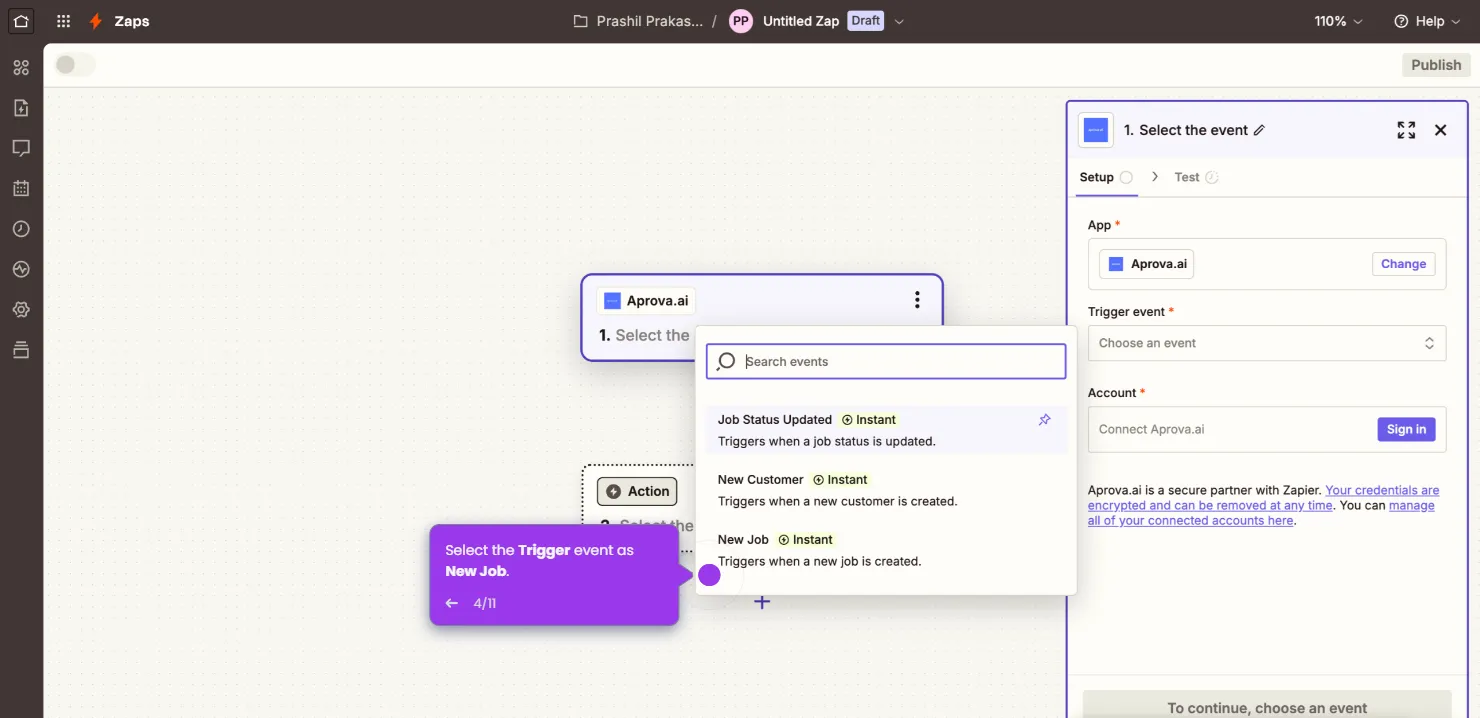1480x718 pixels.
Task: Open the calendar icon in the sidebar
Action: pos(21,187)
